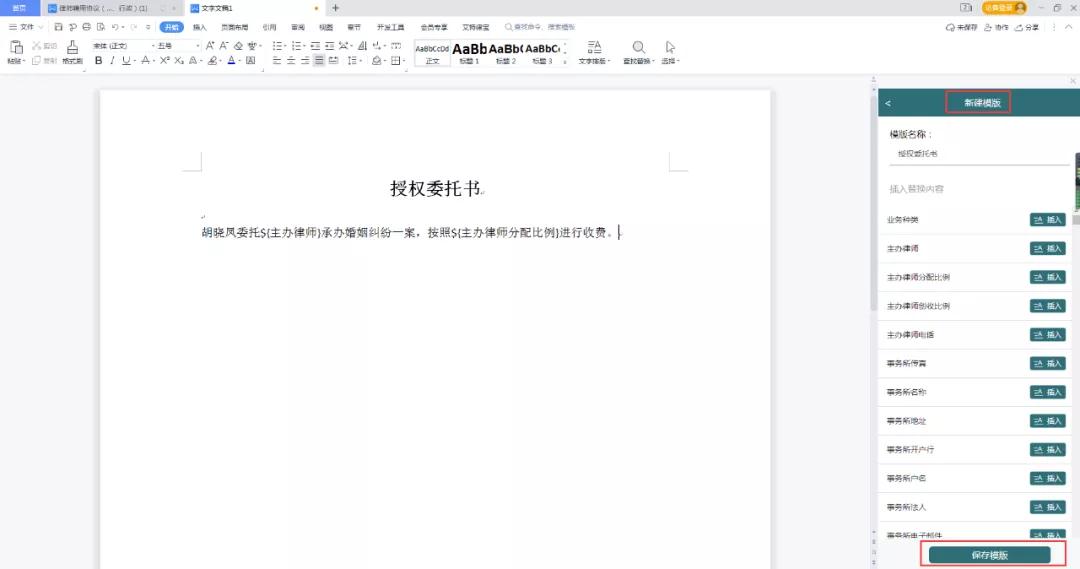The image size is (1080, 569).
Task: Click the Decrease Font Size icon
Action: (x=224, y=45)
